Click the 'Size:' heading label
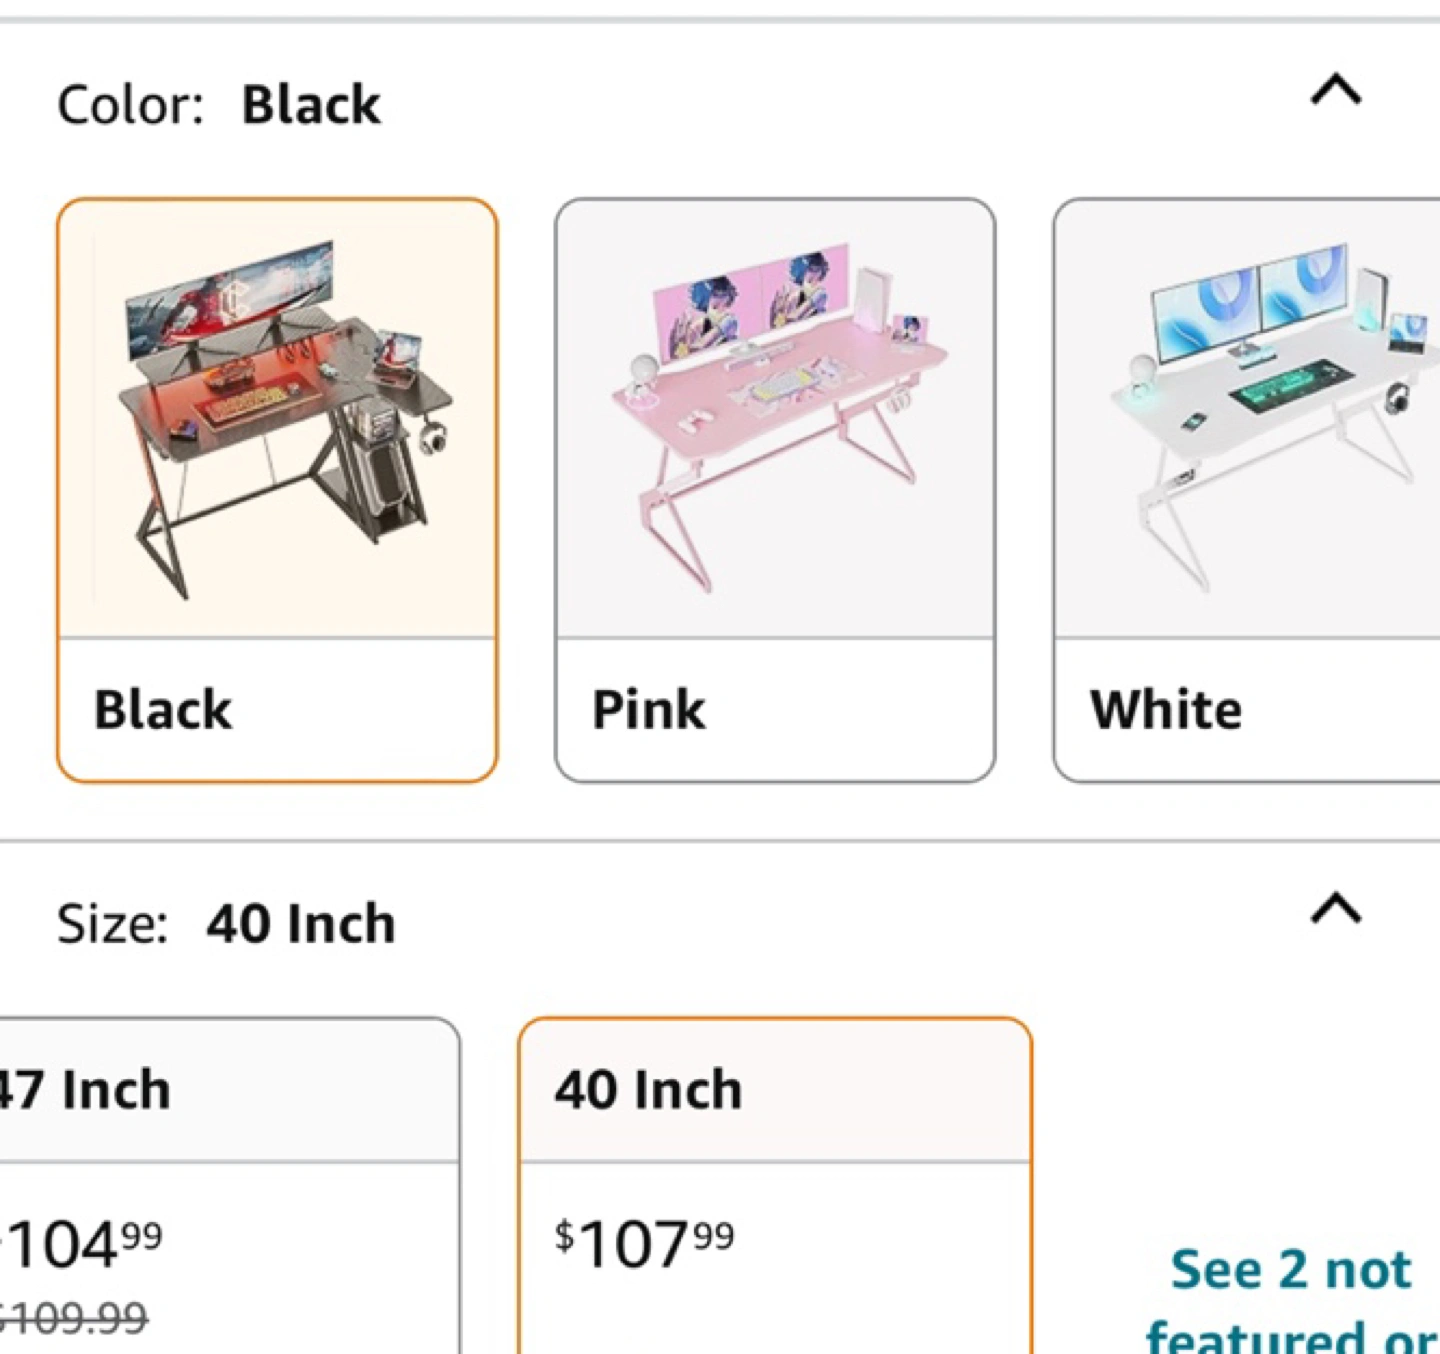The image size is (1440, 1354). coord(112,923)
